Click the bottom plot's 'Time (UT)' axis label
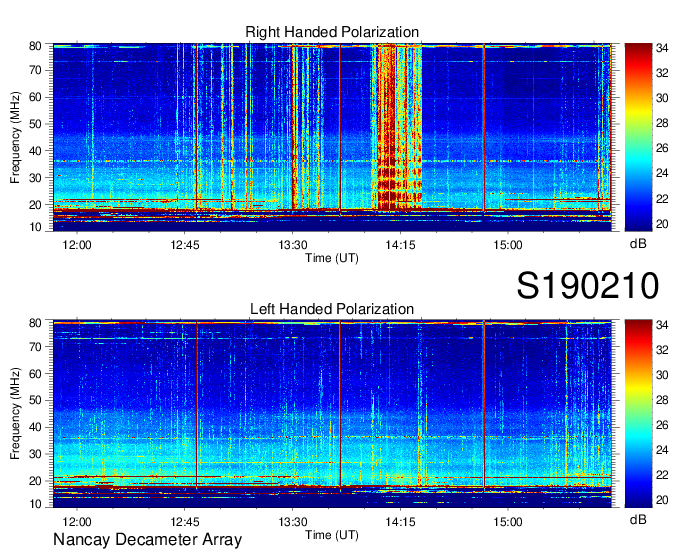Screen dimensions: 680x552 click(x=332, y=535)
